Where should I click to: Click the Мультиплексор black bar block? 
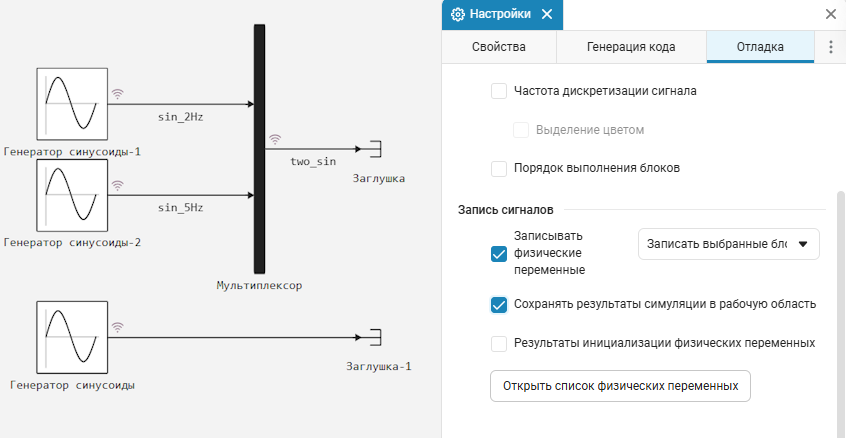click(260, 149)
